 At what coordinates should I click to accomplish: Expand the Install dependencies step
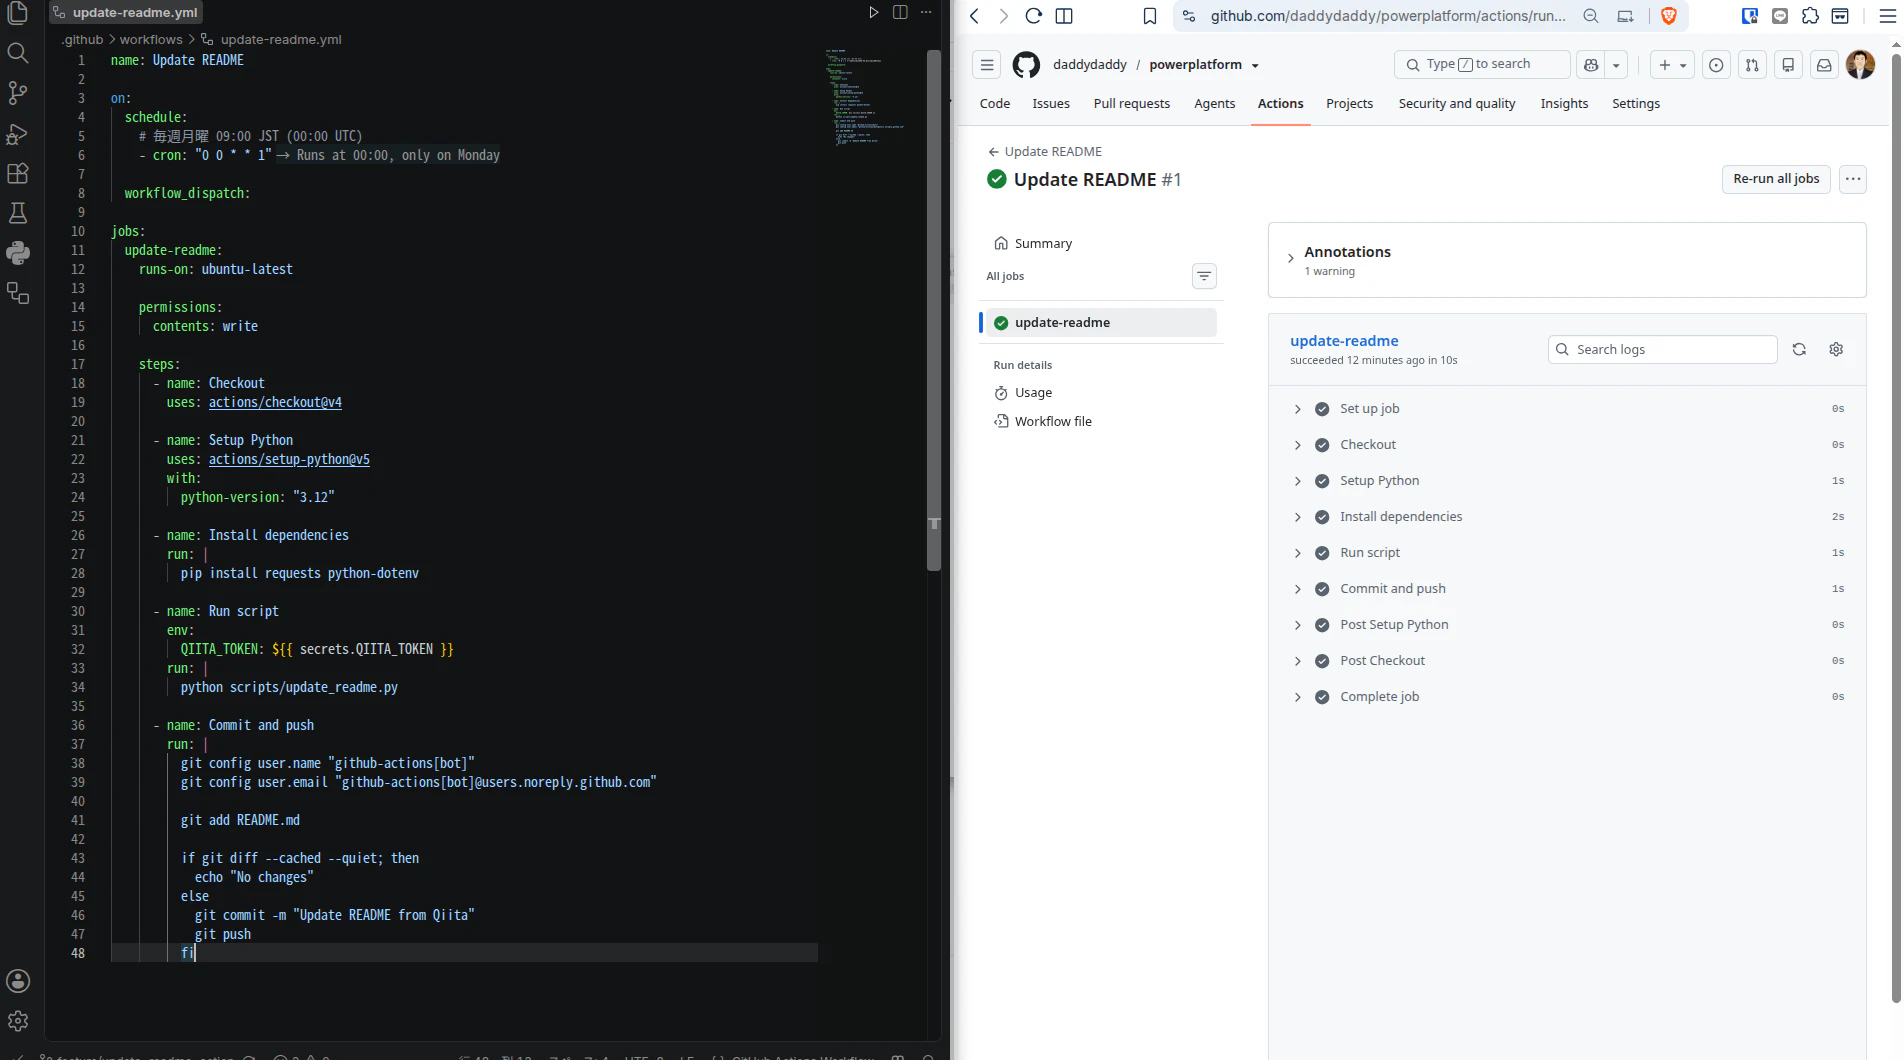pos(1298,517)
